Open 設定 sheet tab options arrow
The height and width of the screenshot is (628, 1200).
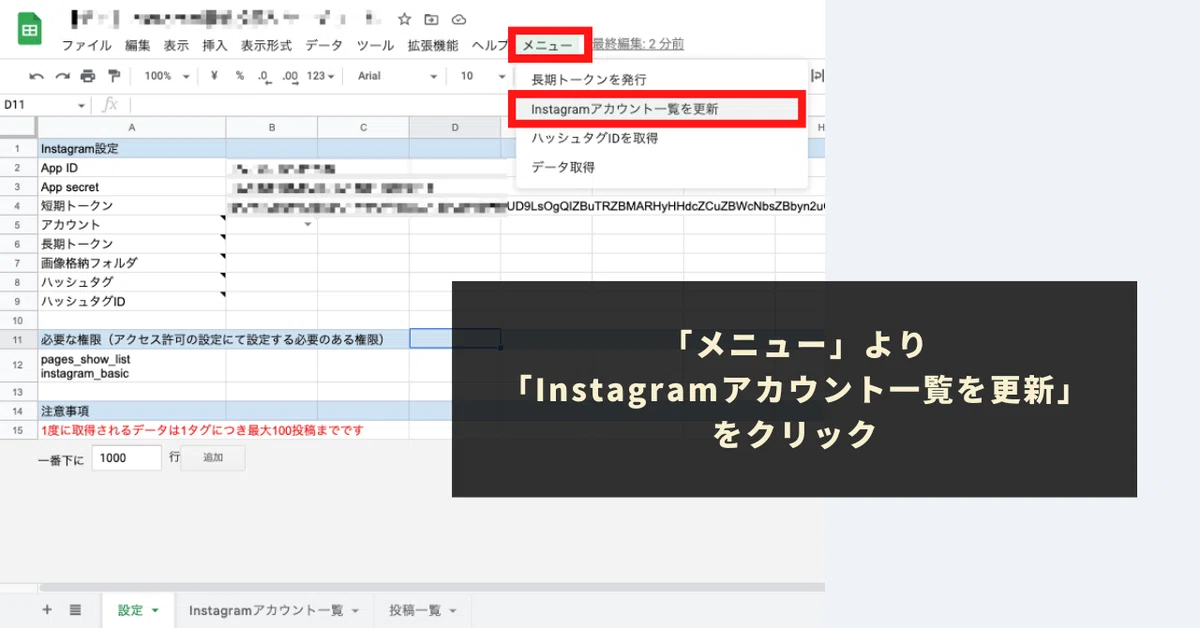(x=155, y=611)
